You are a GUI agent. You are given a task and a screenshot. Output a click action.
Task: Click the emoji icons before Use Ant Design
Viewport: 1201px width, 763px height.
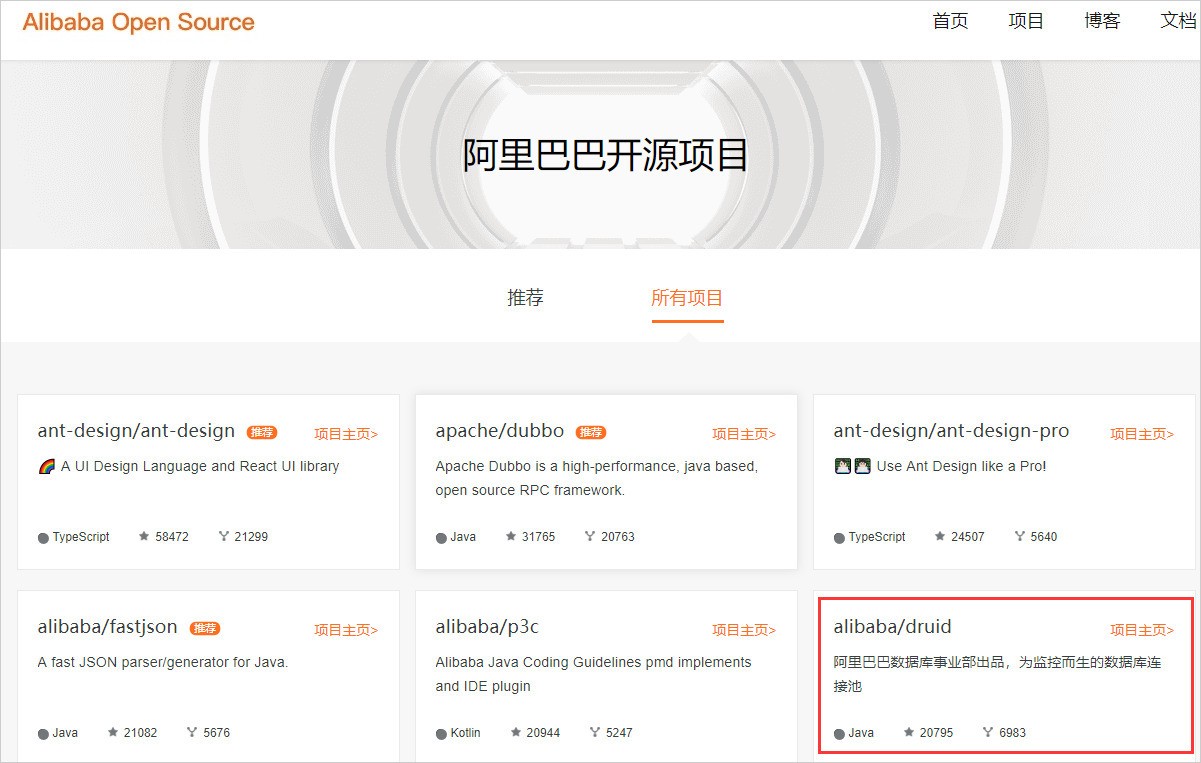point(852,466)
